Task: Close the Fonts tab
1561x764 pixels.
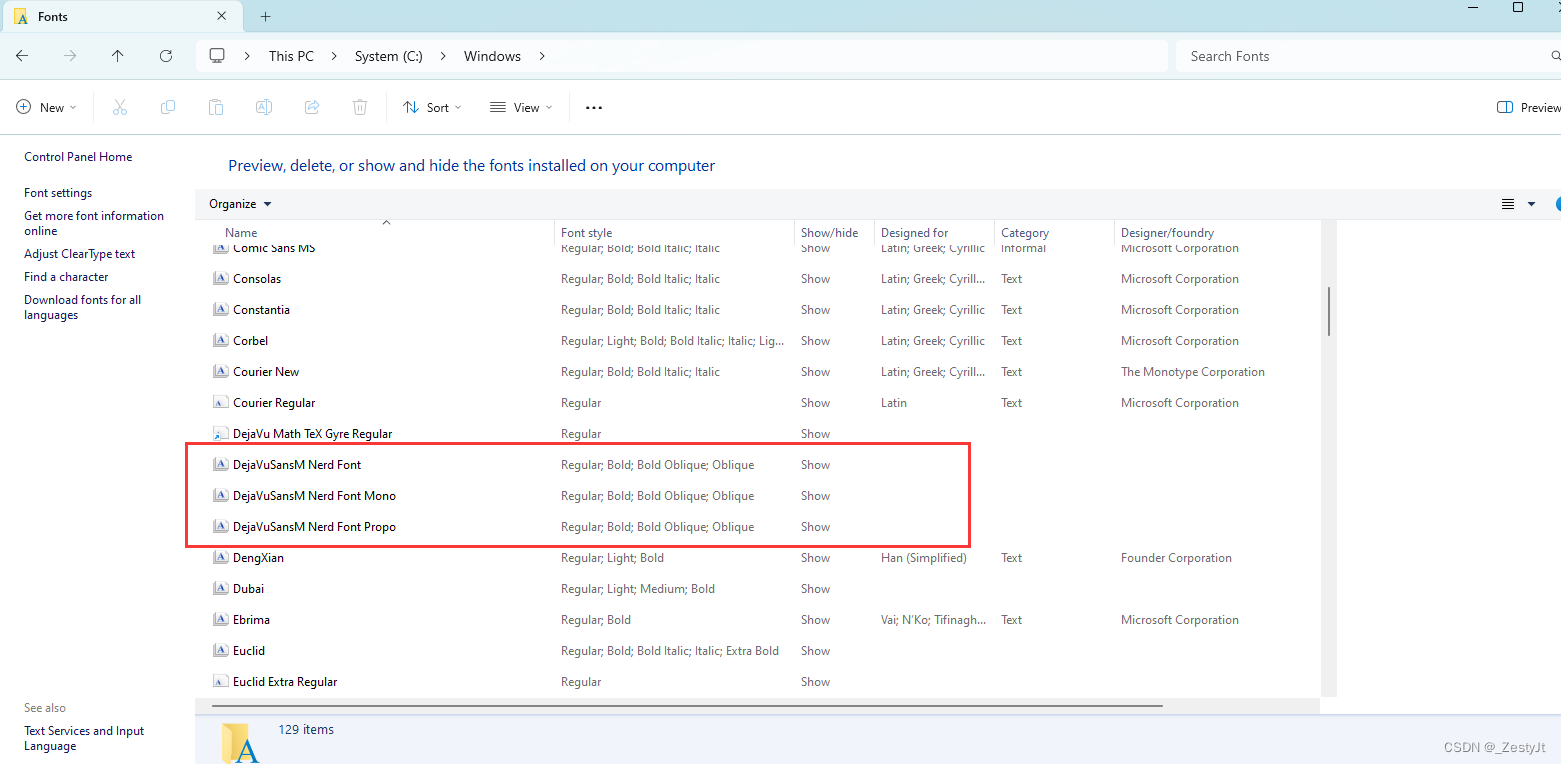Action: (221, 17)
